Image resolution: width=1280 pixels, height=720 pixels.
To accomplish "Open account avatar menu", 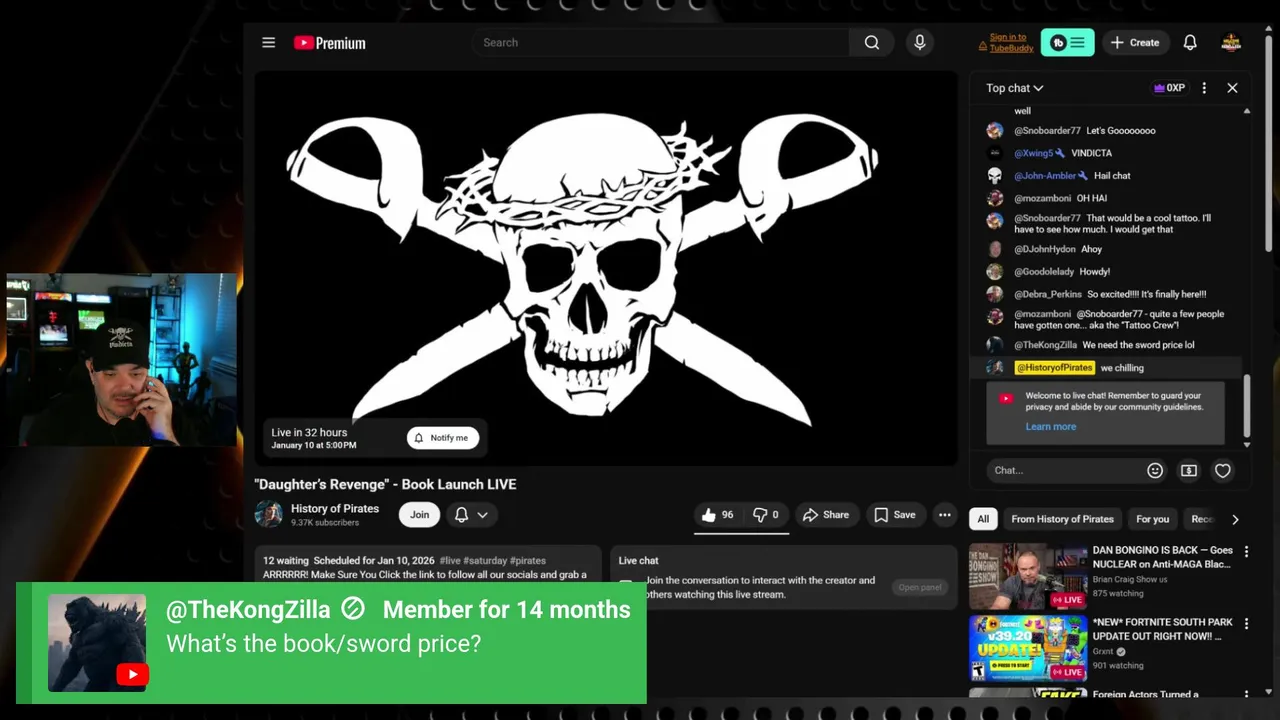I will tap(1231, 42).
